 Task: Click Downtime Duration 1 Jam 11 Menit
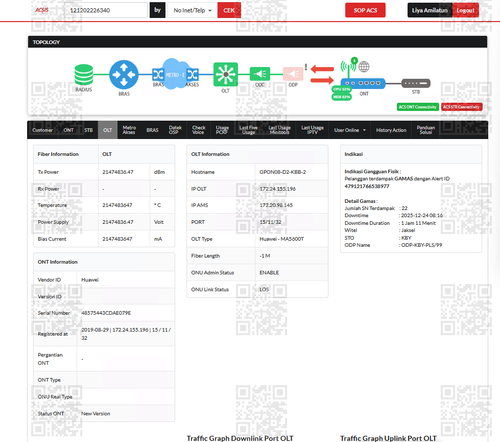(418, 223)
